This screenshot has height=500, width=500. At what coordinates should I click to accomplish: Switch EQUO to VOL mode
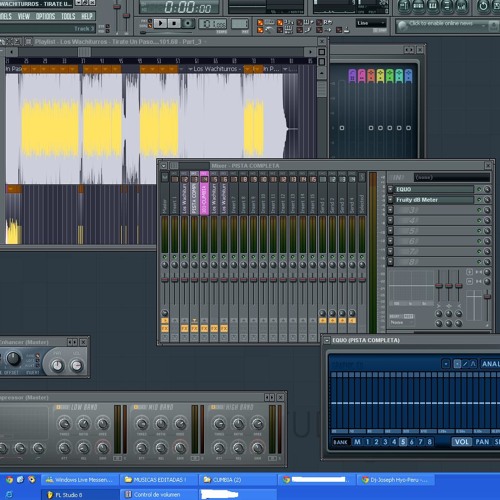462,442
